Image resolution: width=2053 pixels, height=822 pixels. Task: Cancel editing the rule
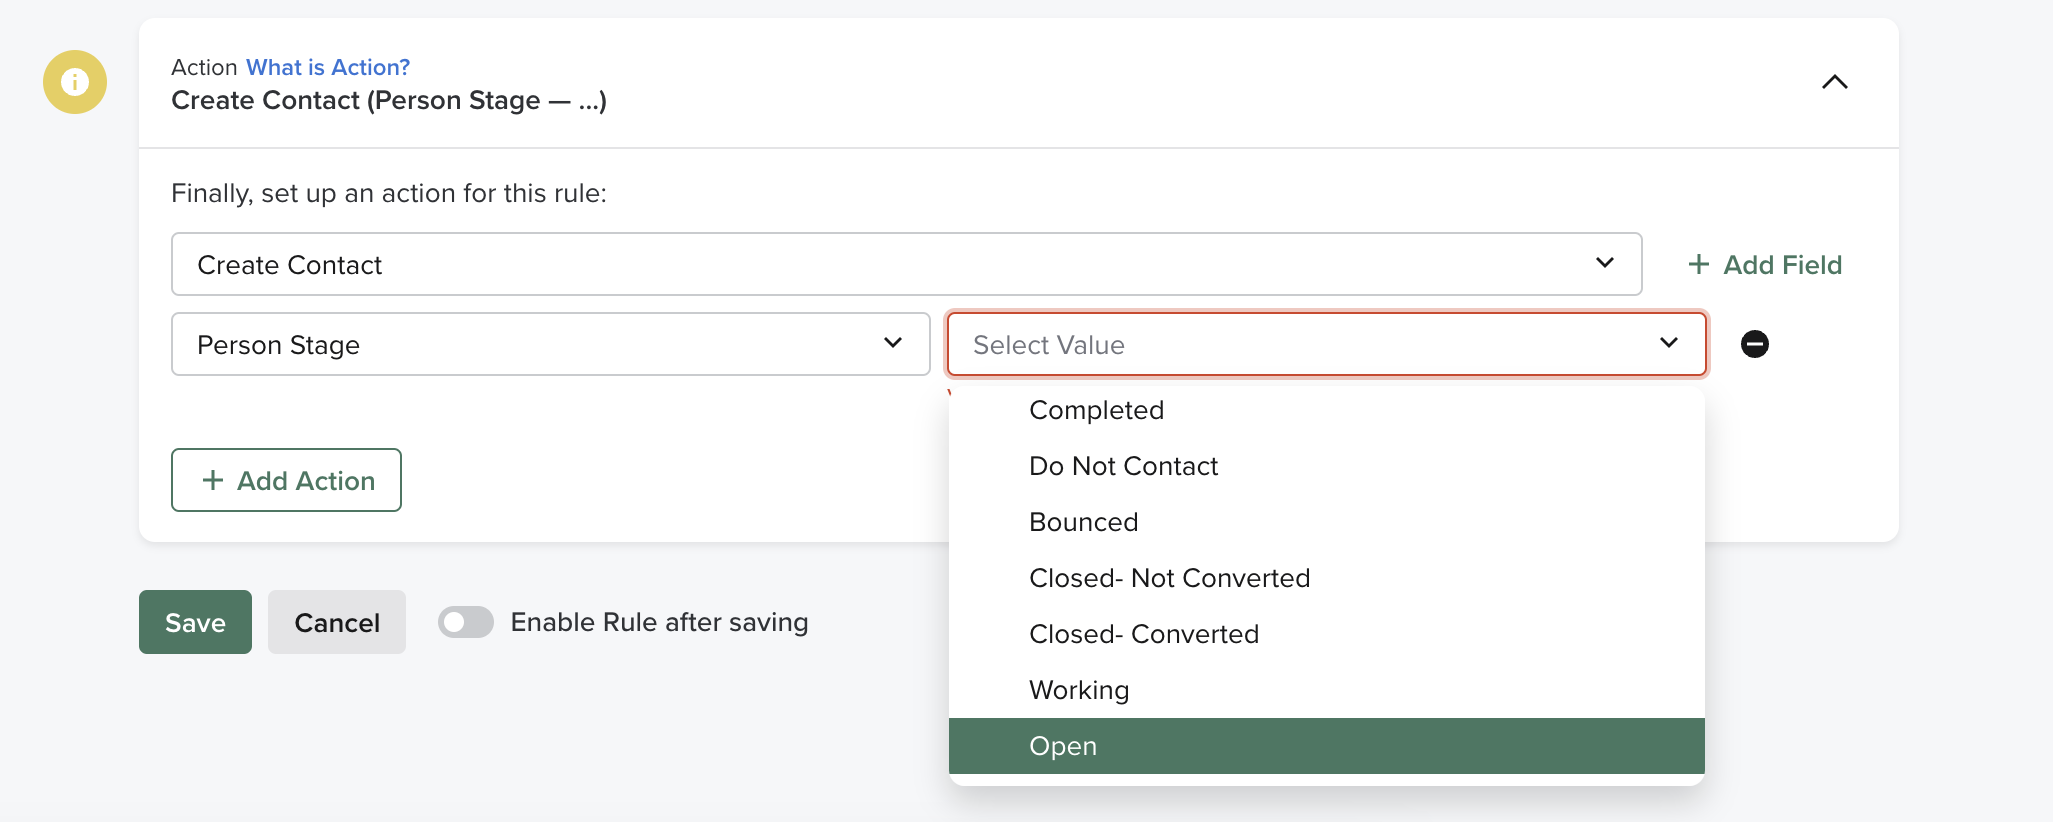337,622
